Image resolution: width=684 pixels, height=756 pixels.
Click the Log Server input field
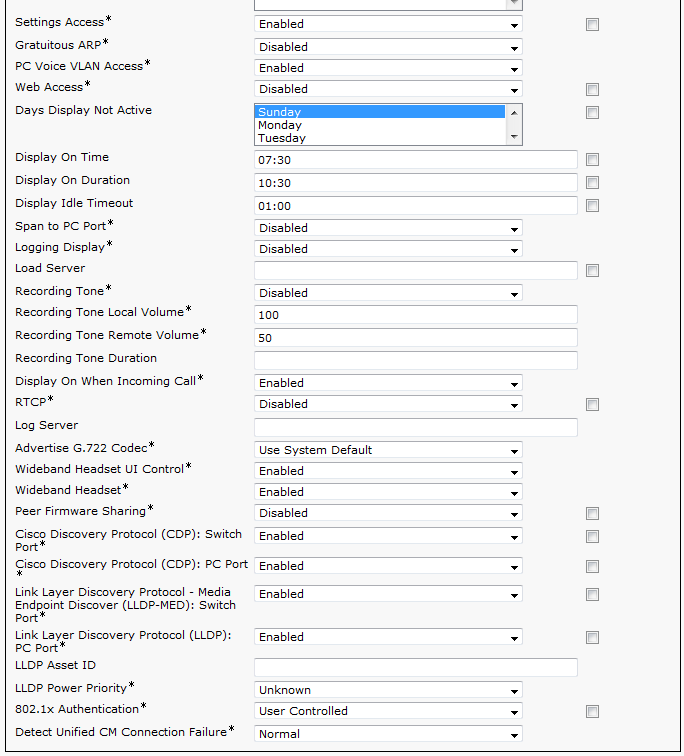[x=415, y=427]
